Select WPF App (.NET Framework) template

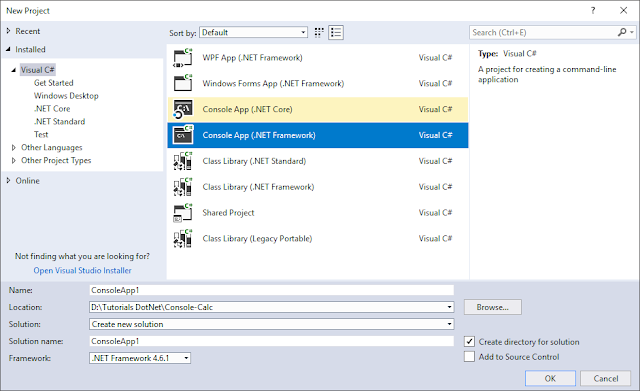point(318,58)
